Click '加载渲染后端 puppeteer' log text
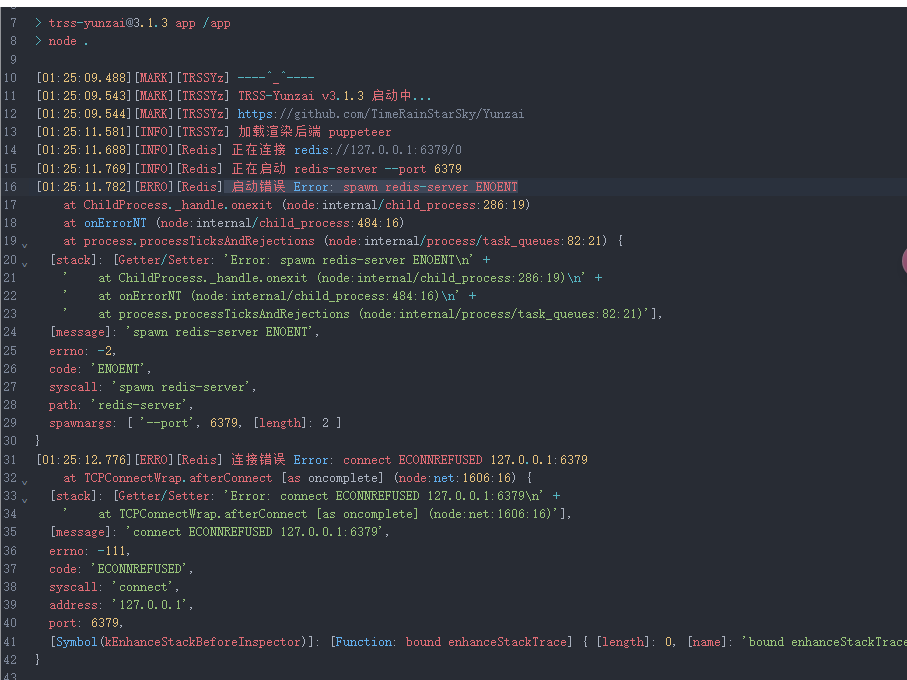 pos(315,132)
